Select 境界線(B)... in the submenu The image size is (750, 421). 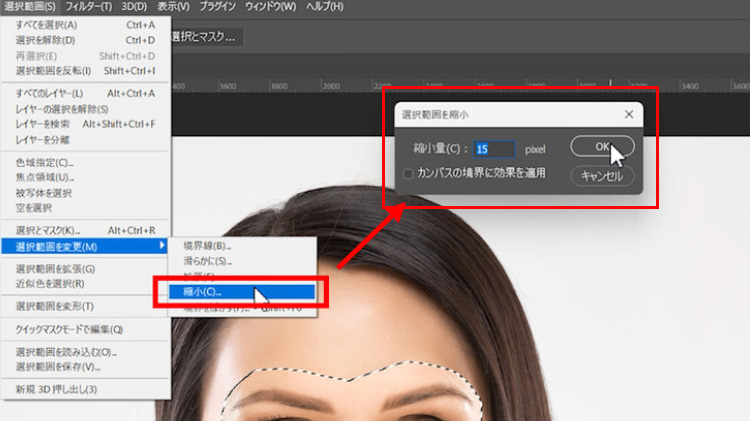point(206,245)
